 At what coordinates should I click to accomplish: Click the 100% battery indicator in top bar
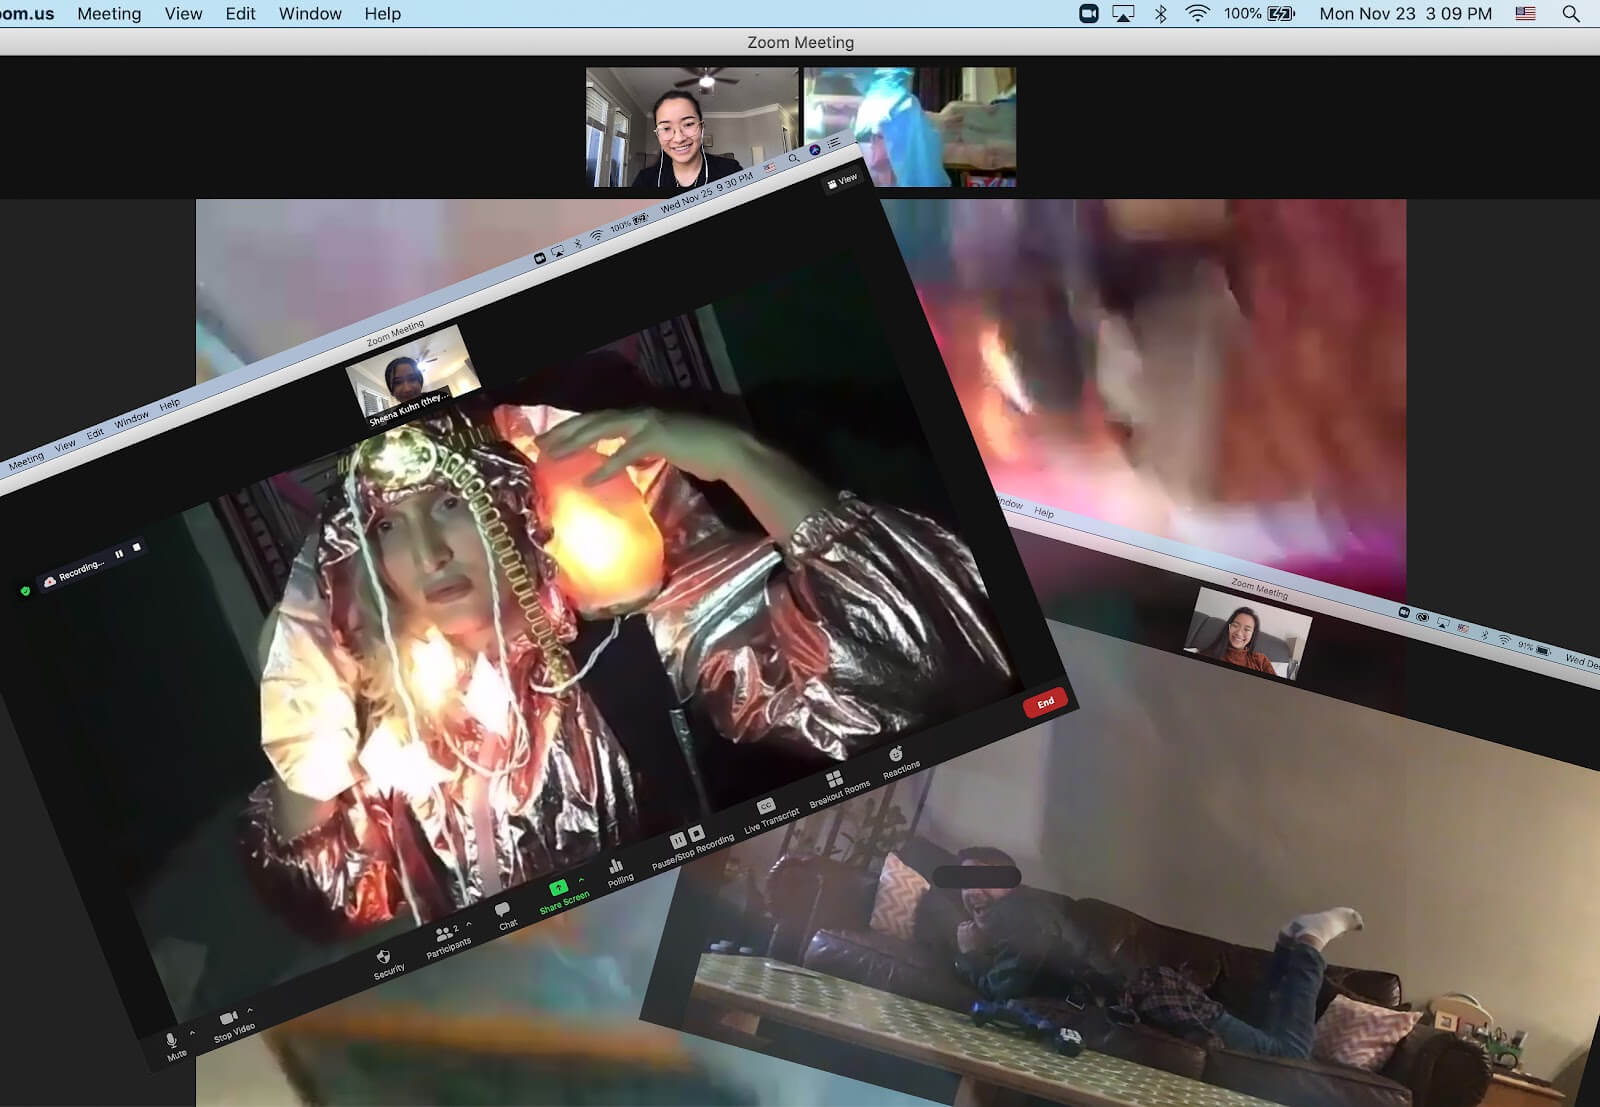tap(1259, 14)
